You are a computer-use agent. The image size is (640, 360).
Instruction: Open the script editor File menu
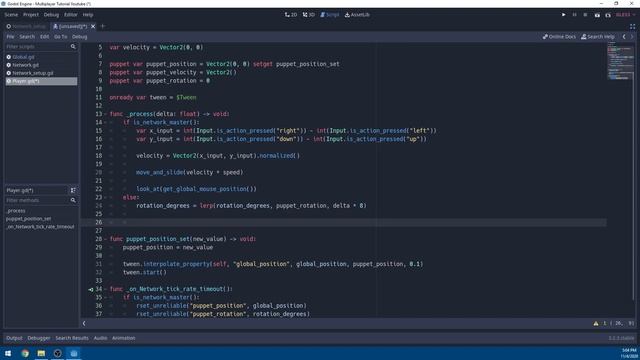pyautogui.click(x=10, y=37)
